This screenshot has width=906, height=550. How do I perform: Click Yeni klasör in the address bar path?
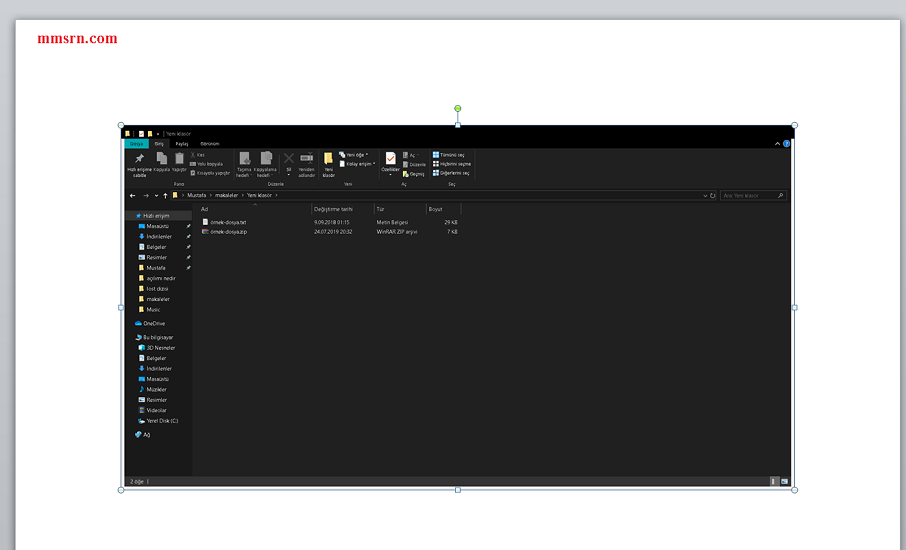tap(259, 195)
